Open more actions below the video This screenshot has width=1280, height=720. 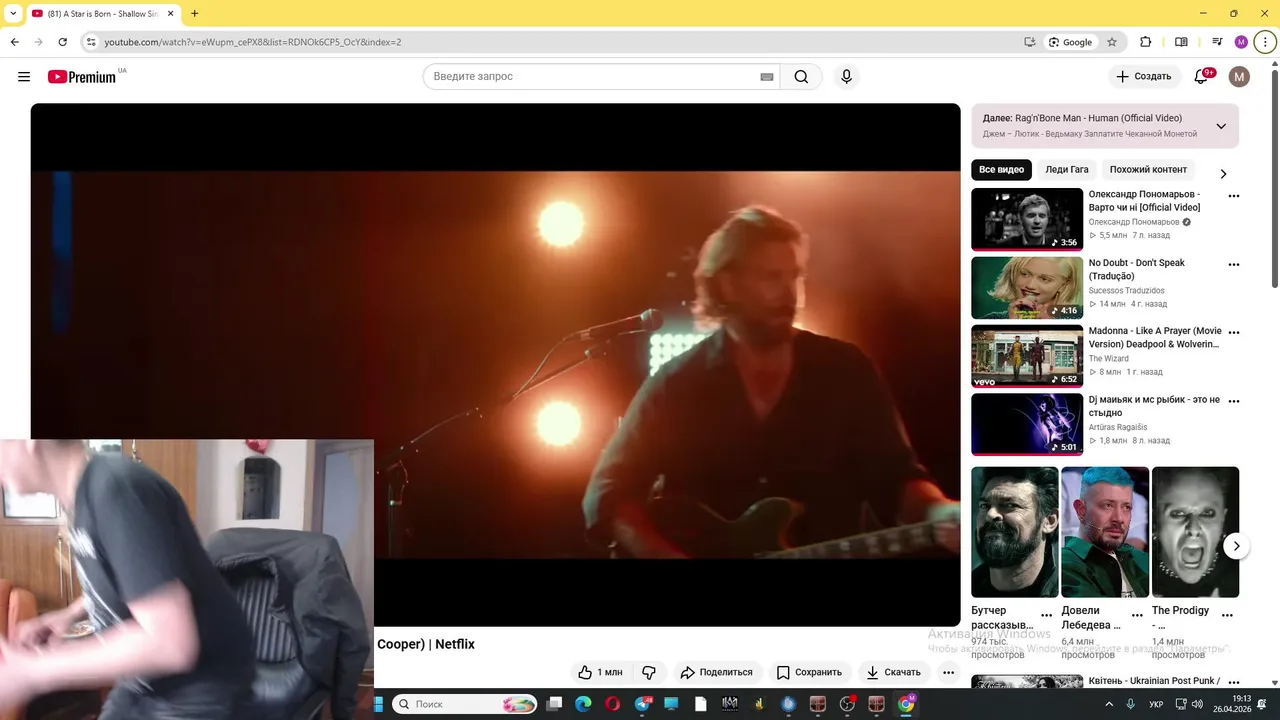click(x=948, y=672)
